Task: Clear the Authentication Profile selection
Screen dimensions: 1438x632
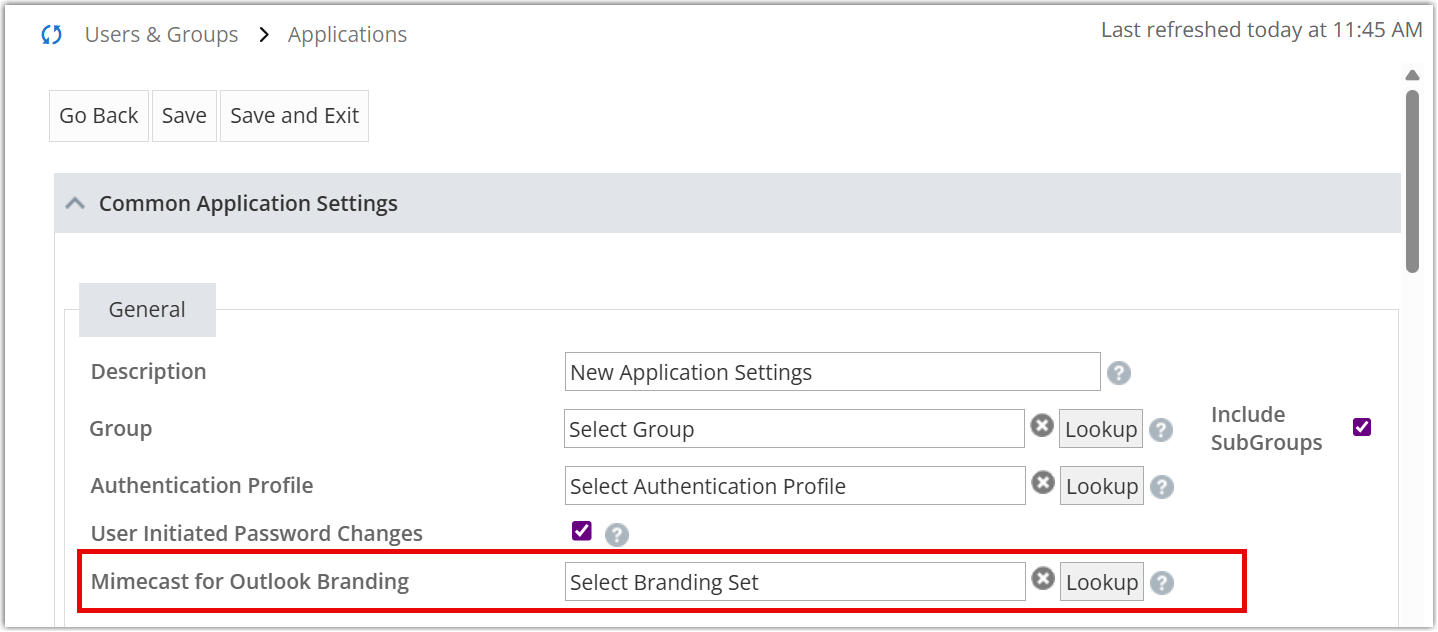Action: click(x=1043, y=483)
